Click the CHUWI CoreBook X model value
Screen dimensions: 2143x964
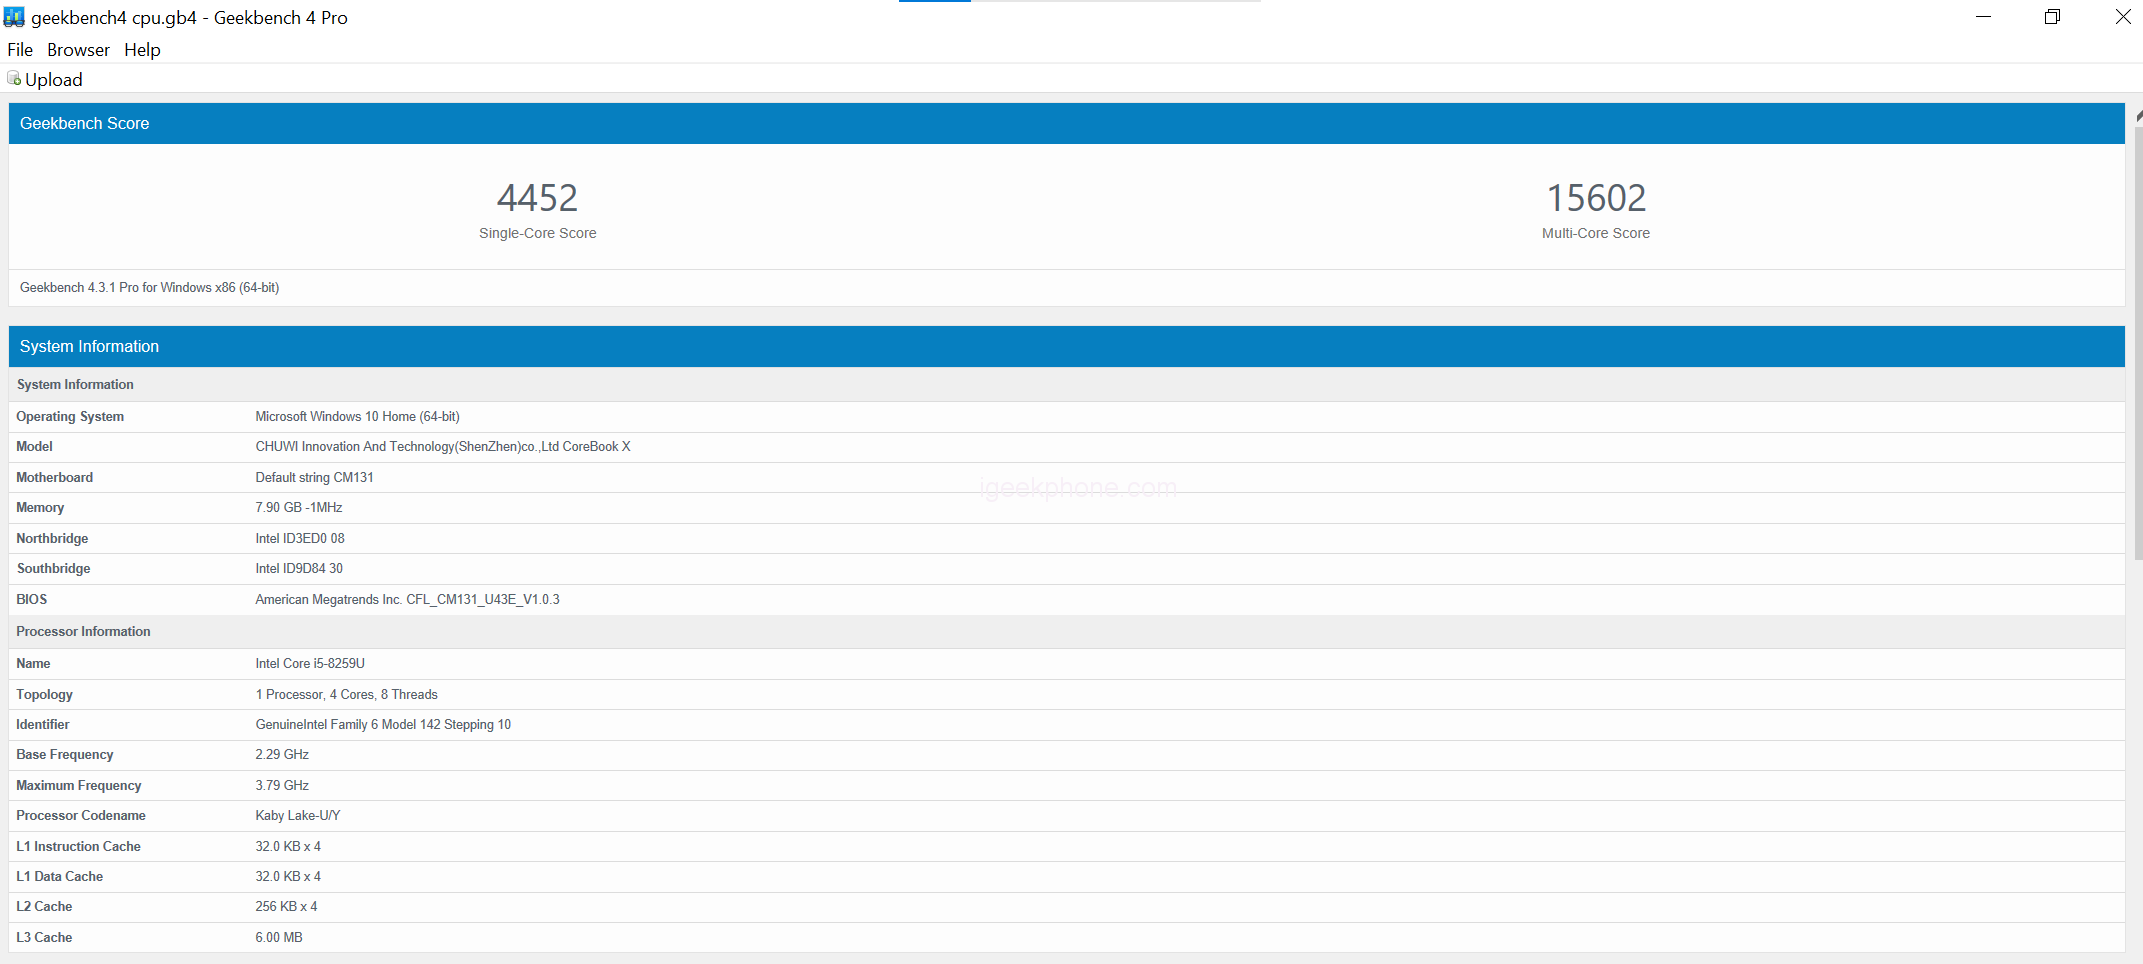point(443,447)
